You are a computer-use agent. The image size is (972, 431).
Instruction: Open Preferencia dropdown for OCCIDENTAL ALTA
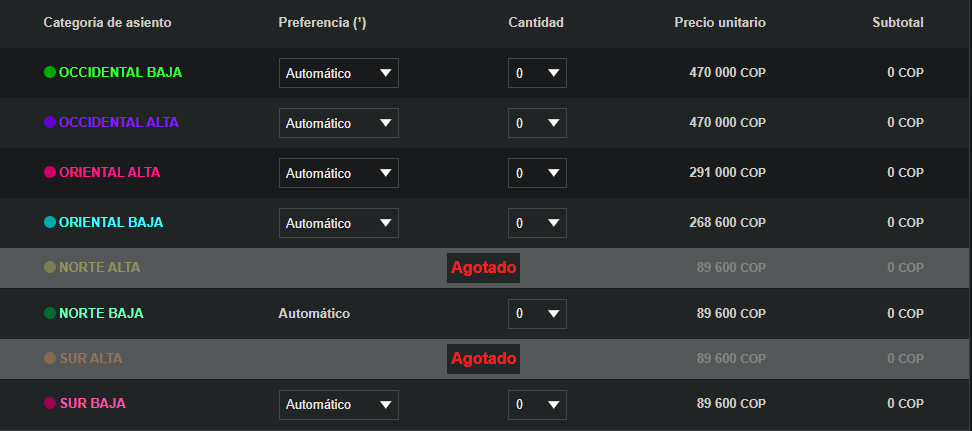click(338, 123)
